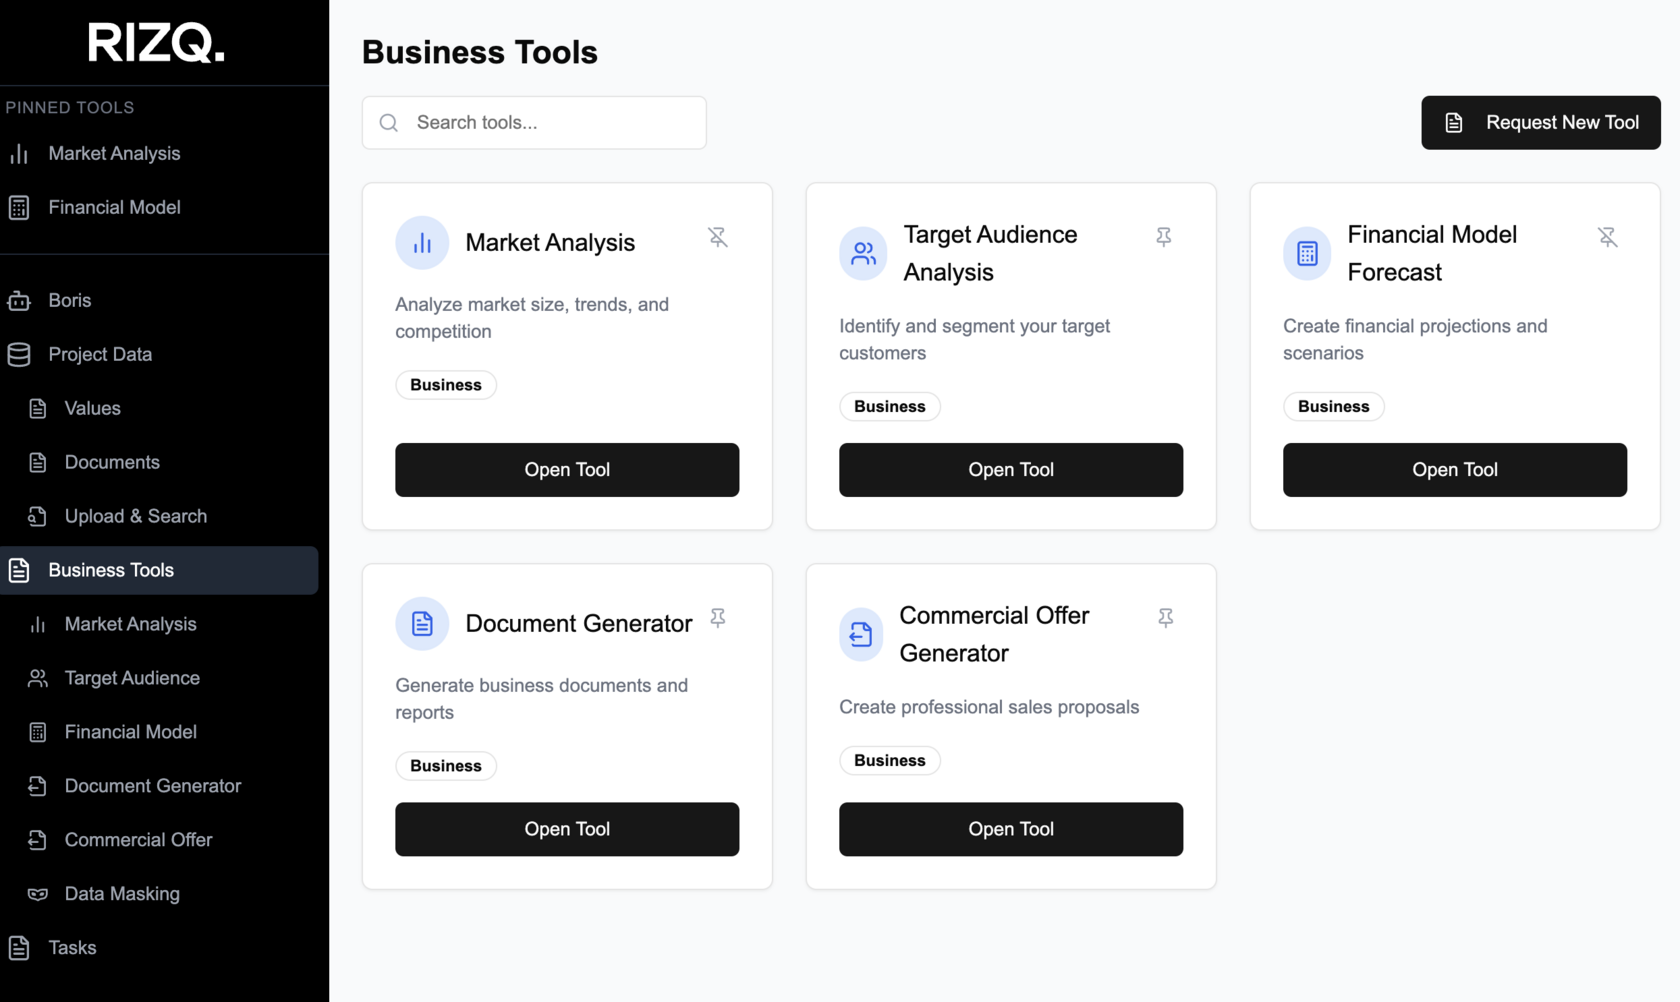
Task: Click the Market Analysis card bar chart icon
Action: pos(422,243)
